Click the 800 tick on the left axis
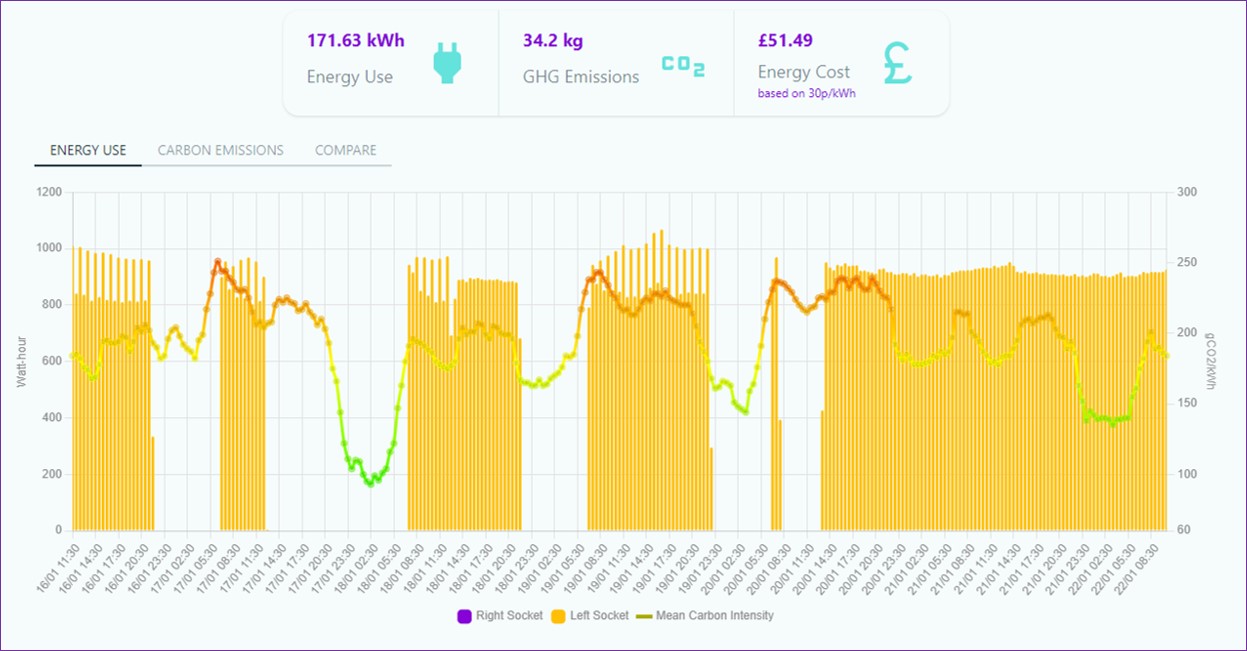Screen dimensions: 1247x651 click(51, 304)
